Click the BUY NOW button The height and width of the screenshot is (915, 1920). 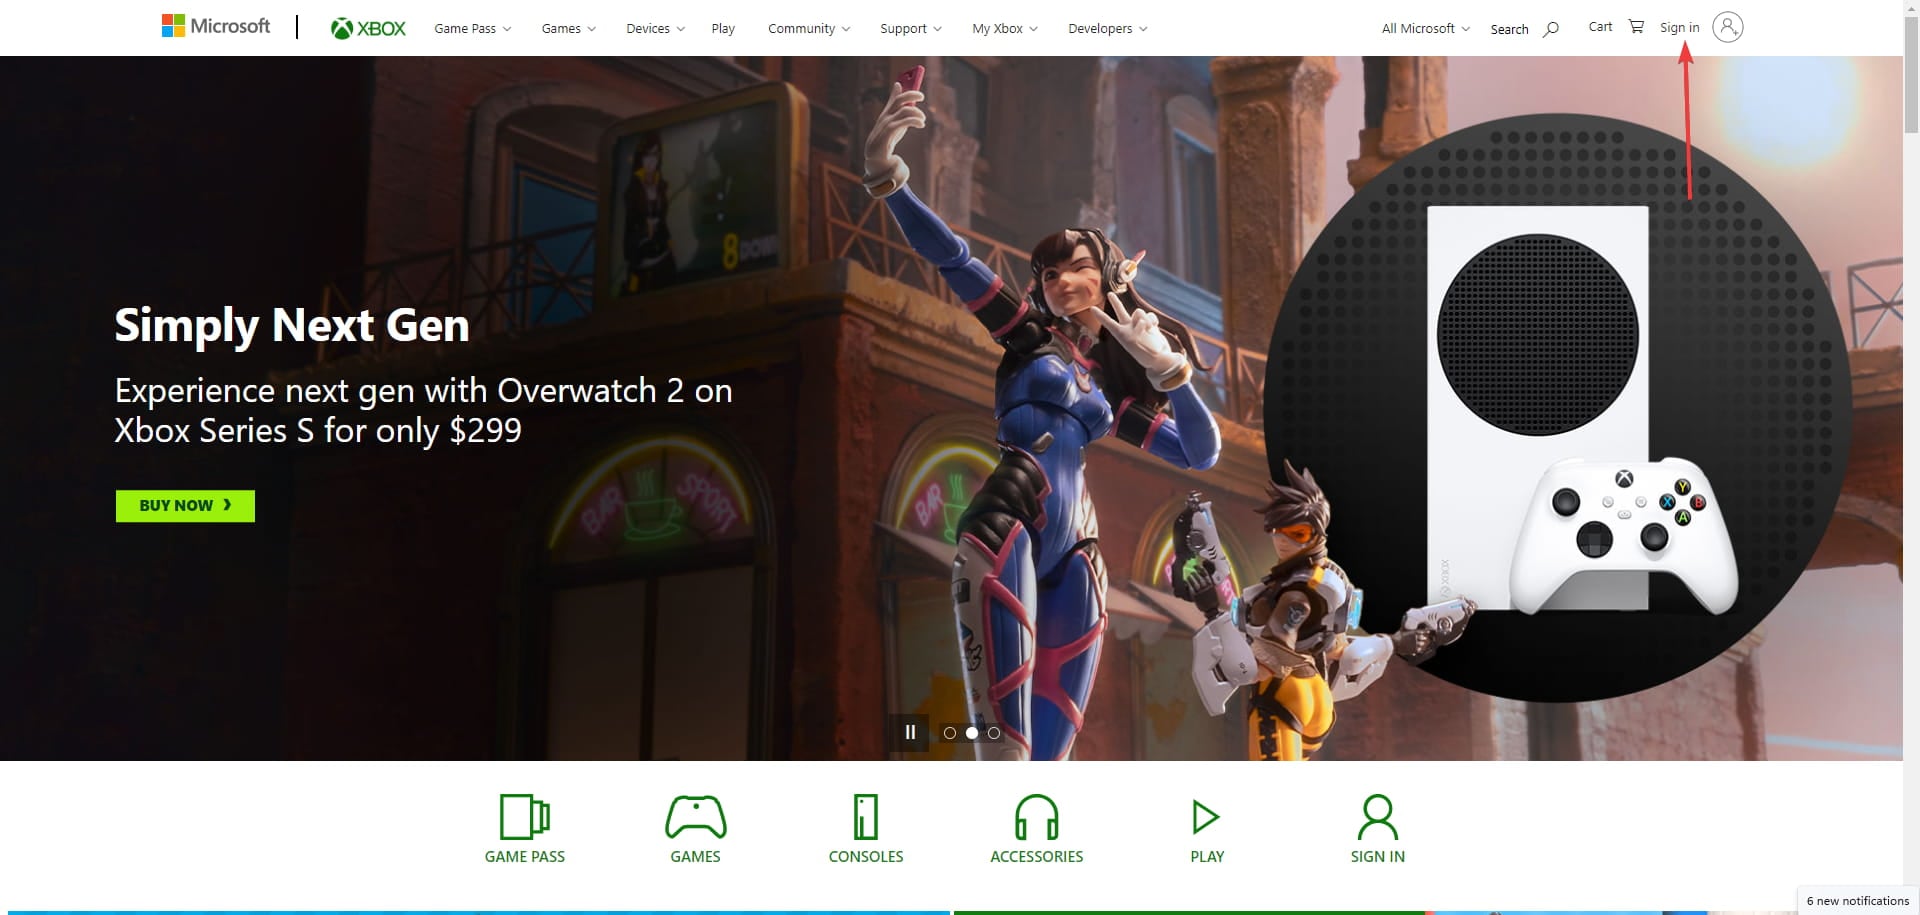(x=184, y=505)
